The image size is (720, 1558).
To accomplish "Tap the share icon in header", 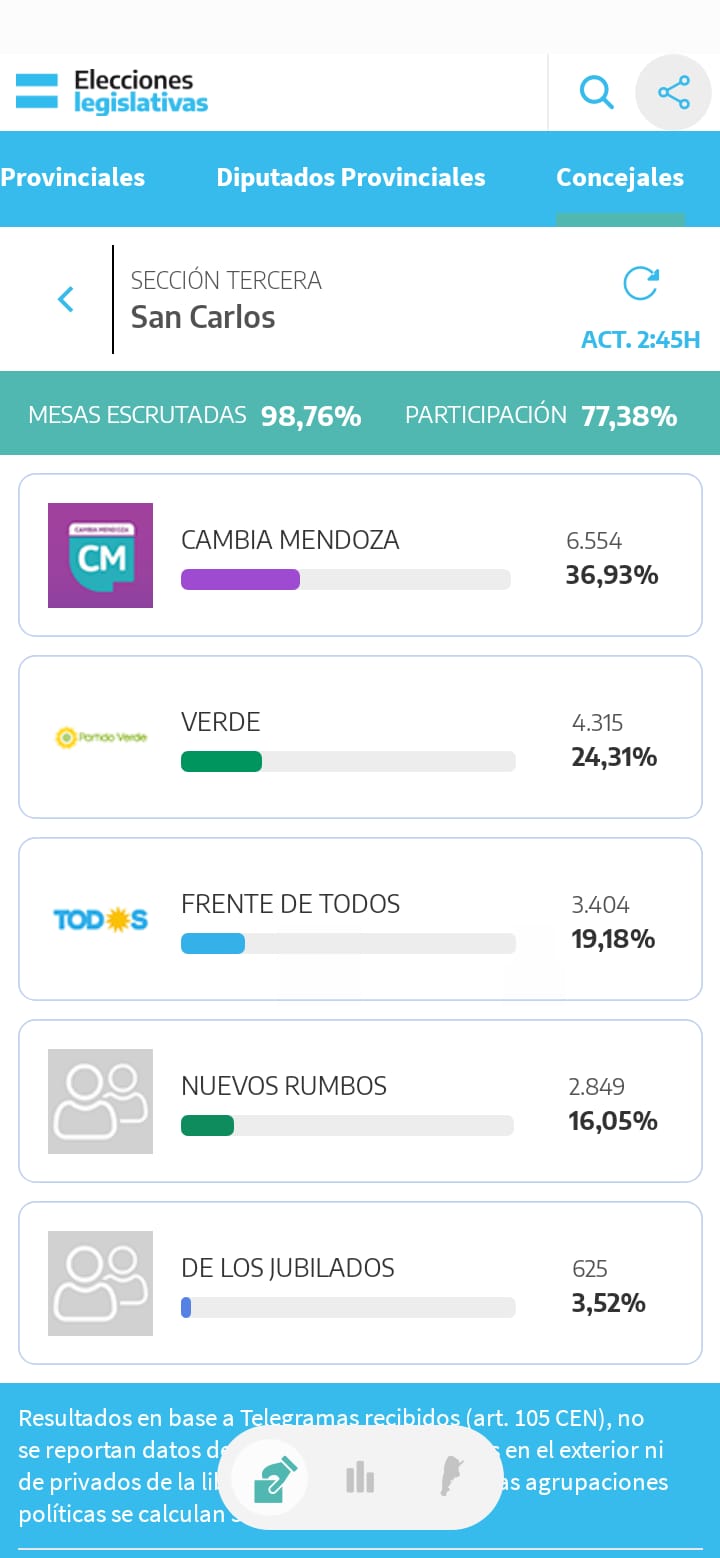I will click(x=673, y=93).
